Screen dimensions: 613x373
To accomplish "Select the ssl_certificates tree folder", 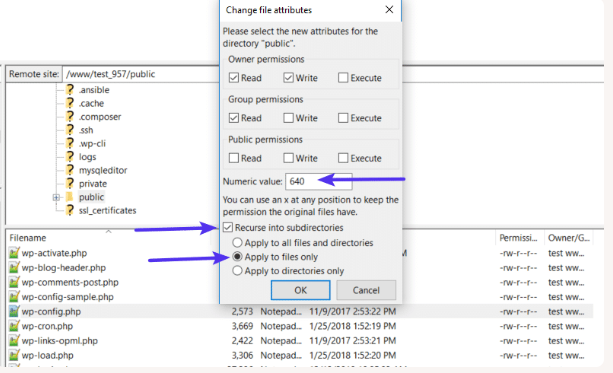I will (107, 210).
